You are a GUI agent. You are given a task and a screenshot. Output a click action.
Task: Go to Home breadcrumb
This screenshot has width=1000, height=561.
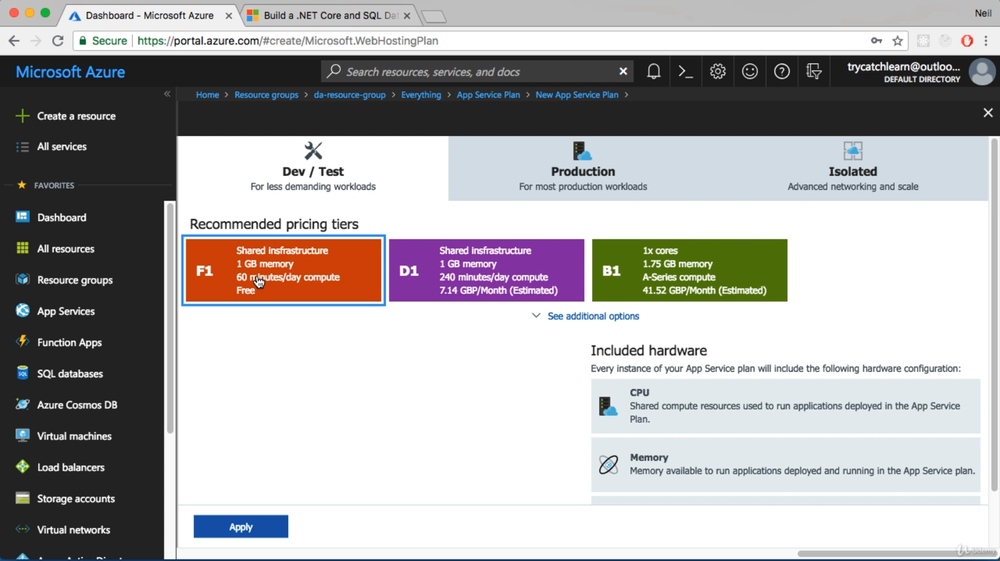[207, 94]
